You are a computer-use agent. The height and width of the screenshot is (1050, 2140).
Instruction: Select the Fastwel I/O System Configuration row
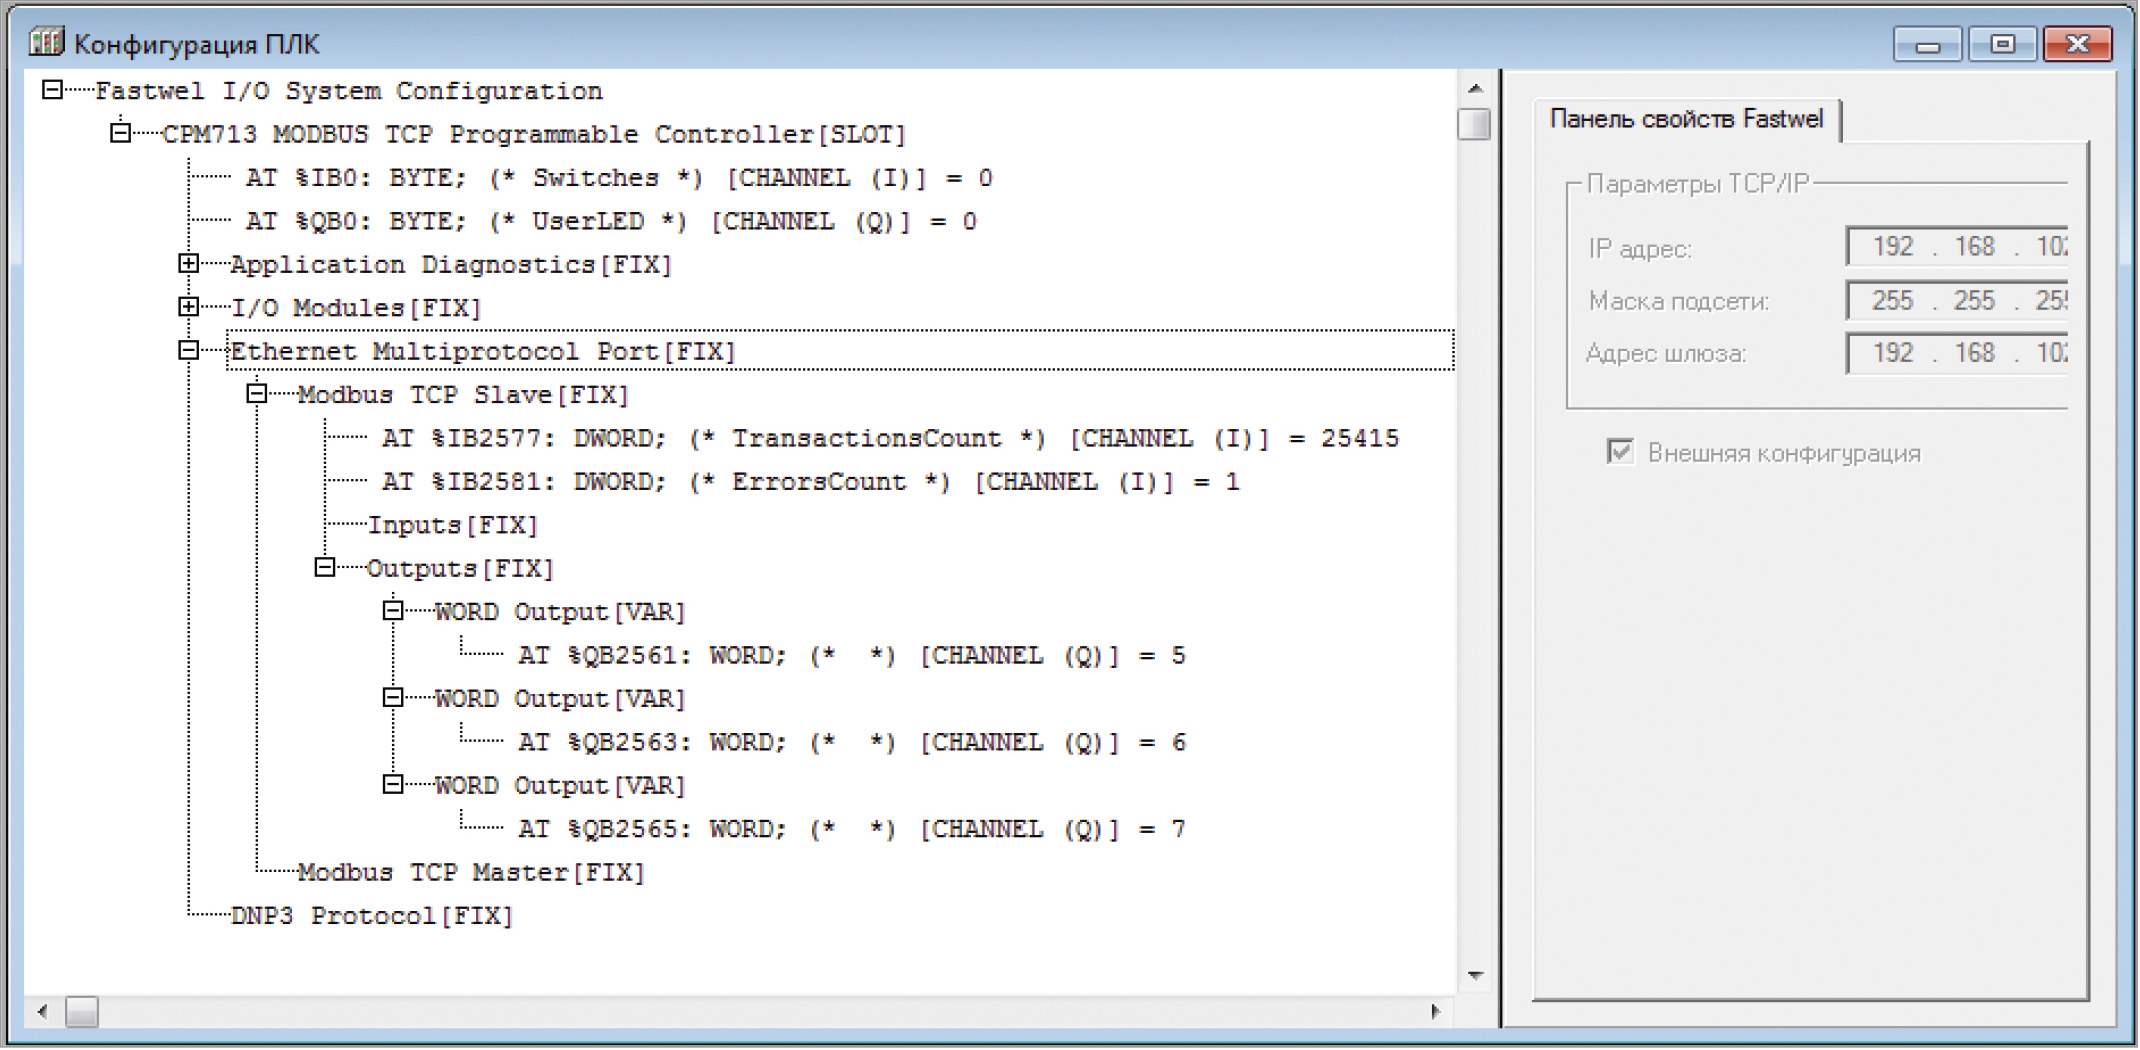point(349,91)
